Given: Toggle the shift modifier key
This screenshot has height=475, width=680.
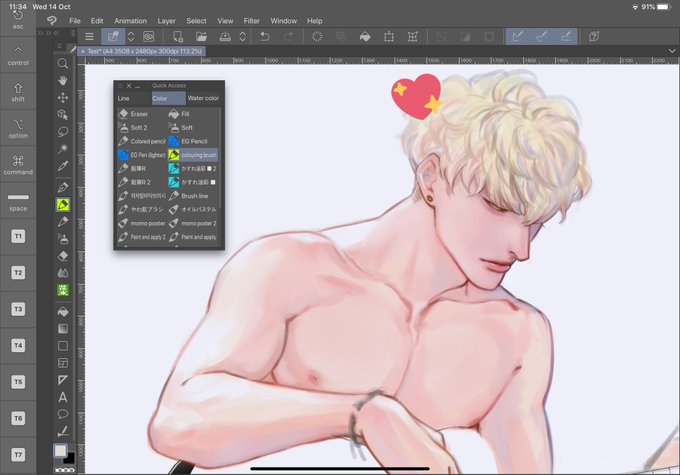Looking at the screenshot, I should [18, 92].
